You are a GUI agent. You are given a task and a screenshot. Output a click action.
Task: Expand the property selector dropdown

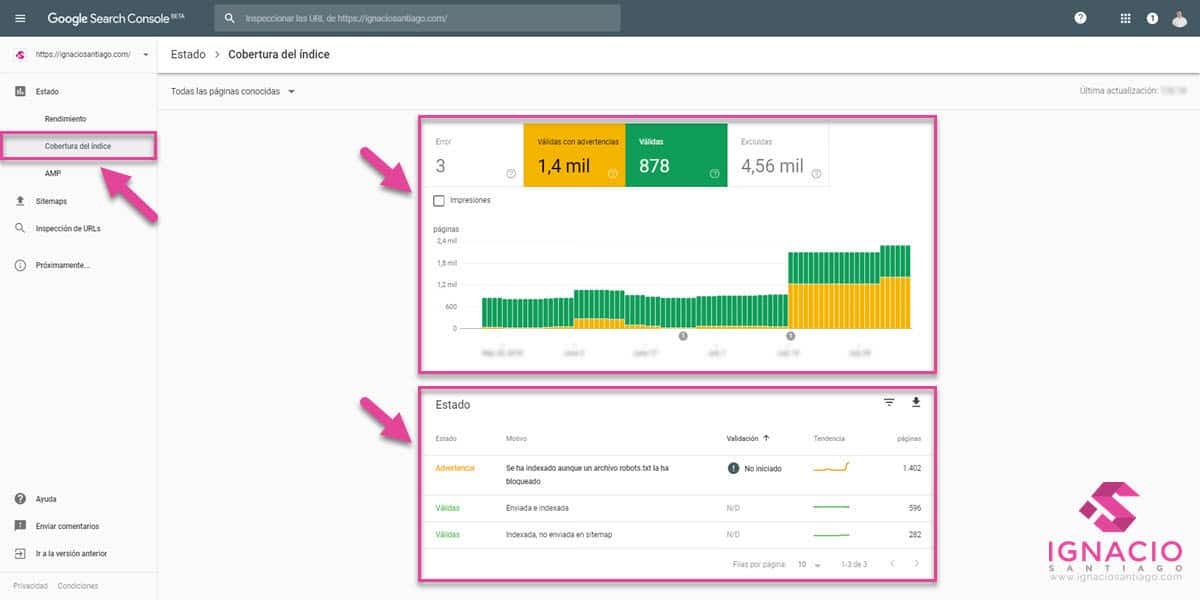point(146,54)
